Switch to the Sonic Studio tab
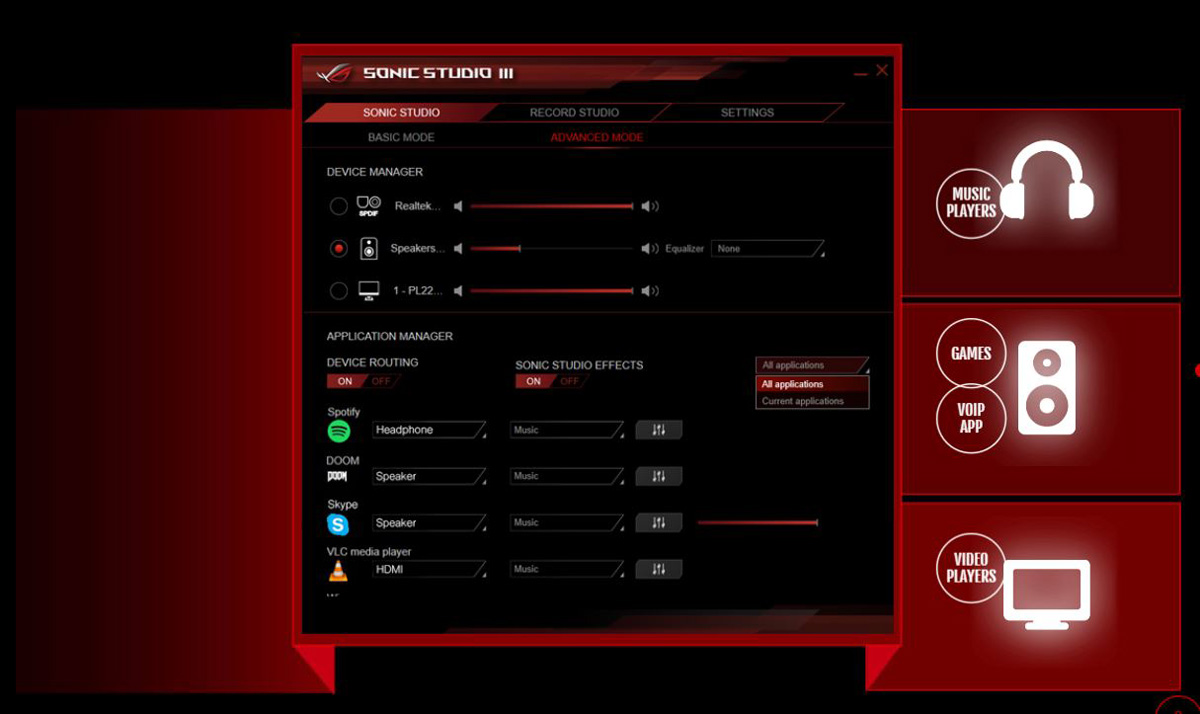Image resolution: width=1200 pixels, height=714 pixels. (401, 112)
